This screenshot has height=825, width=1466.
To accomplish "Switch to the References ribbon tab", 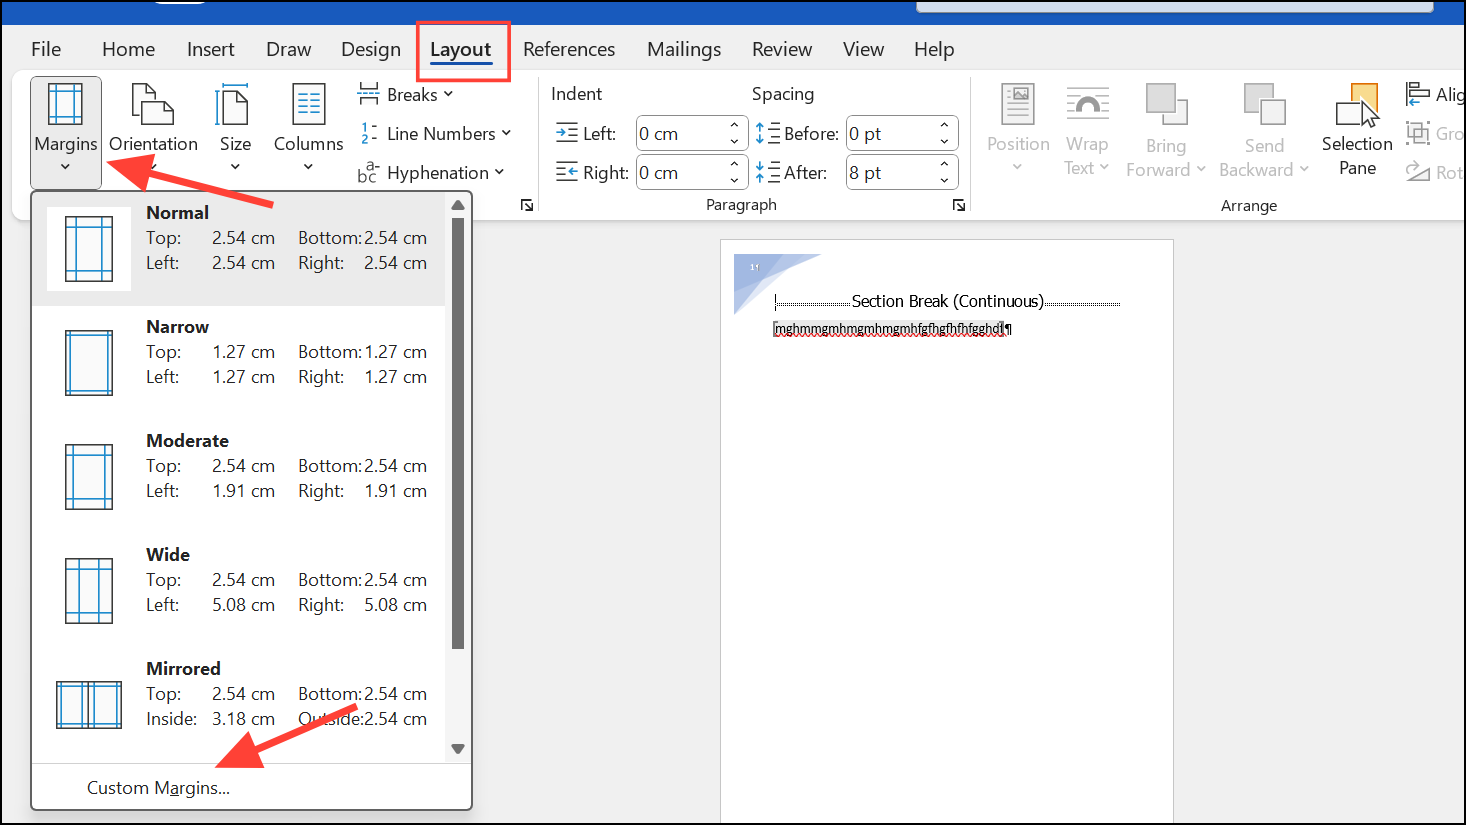I will (568, 48).
